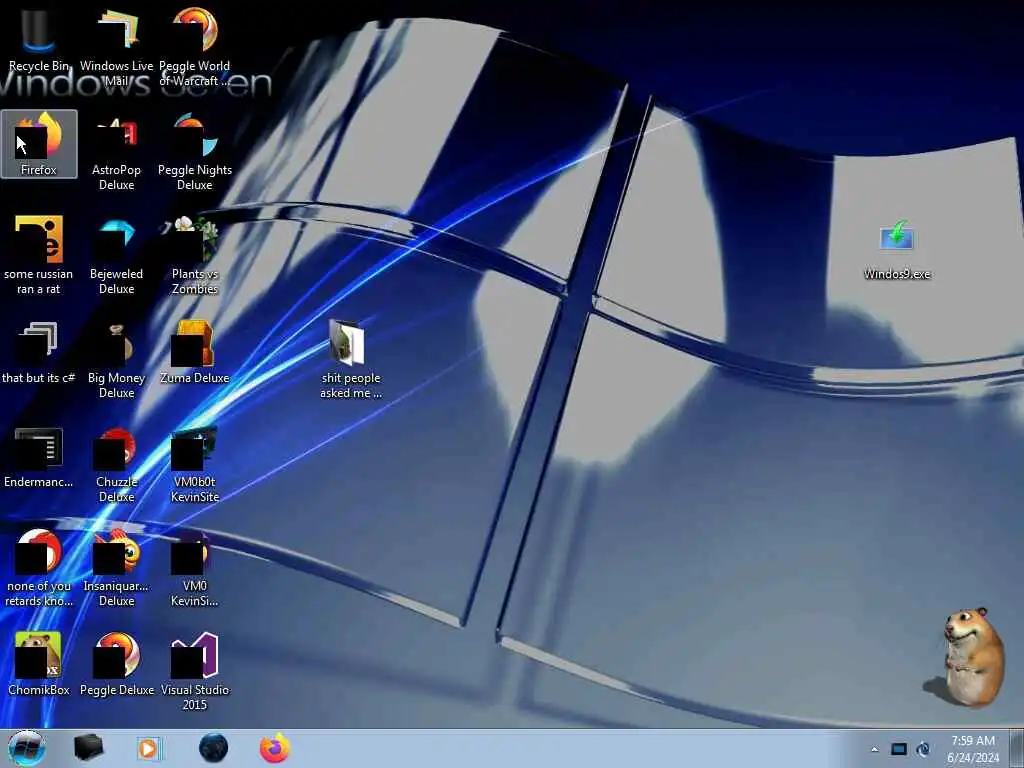Click the AstroPop Deluxe icon
The image size is (1024, 768).
[x=116, y=152]
